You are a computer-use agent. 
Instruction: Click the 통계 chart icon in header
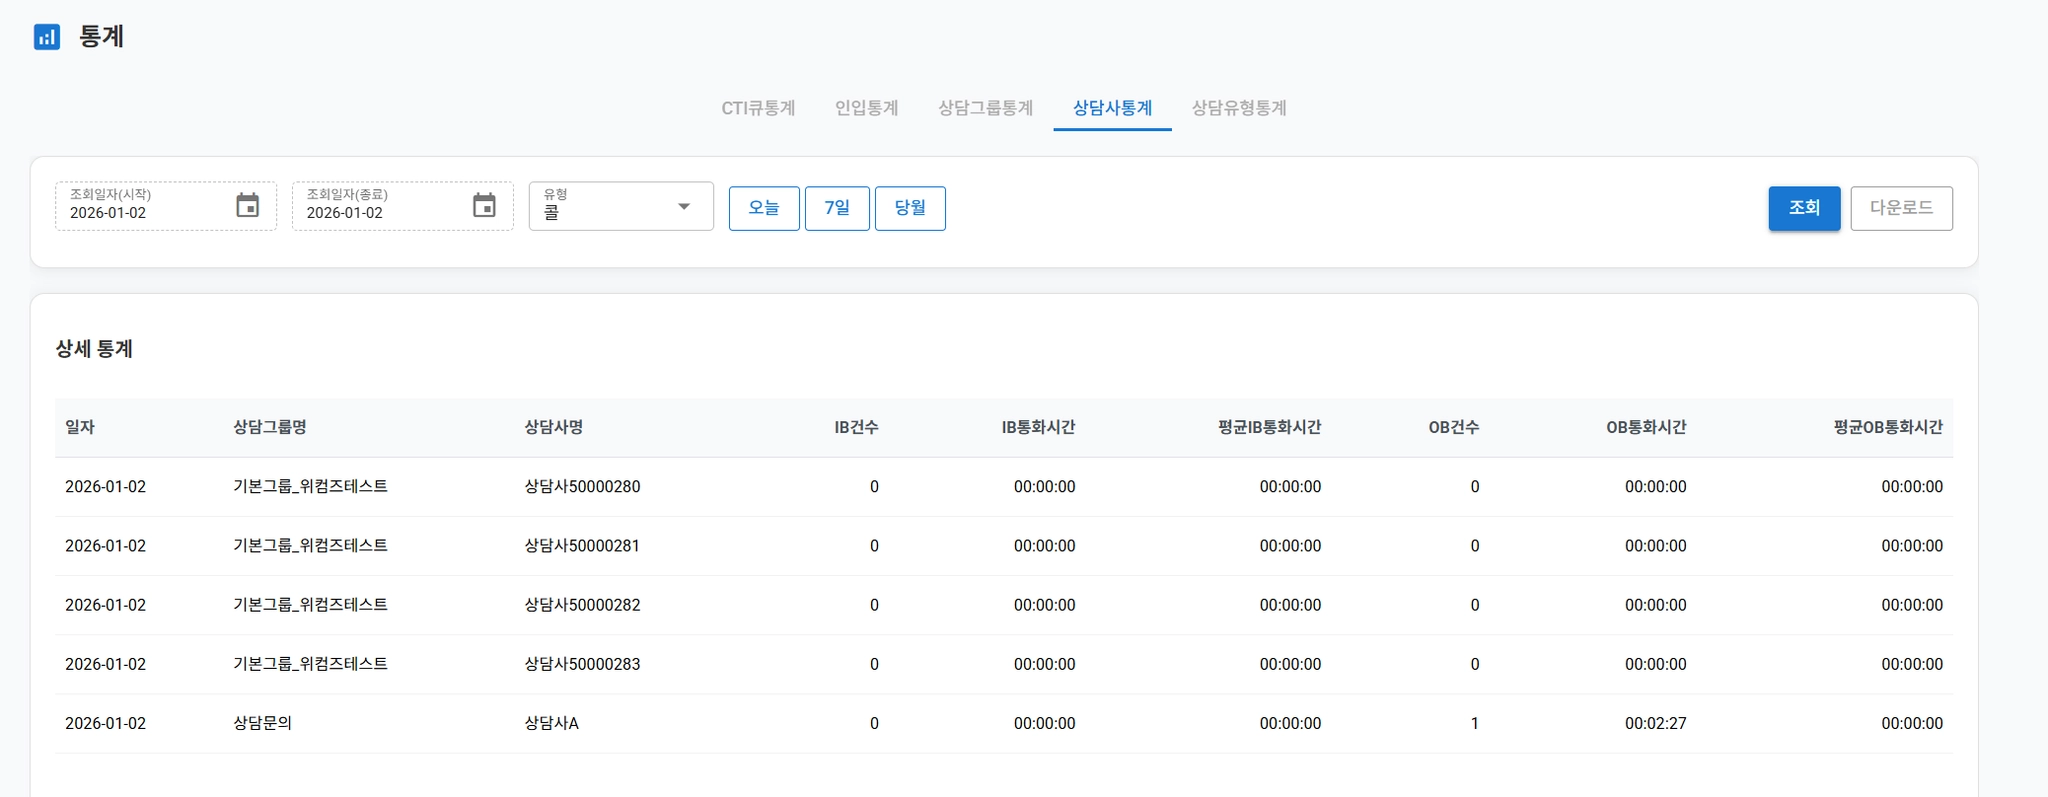(47, 37)
